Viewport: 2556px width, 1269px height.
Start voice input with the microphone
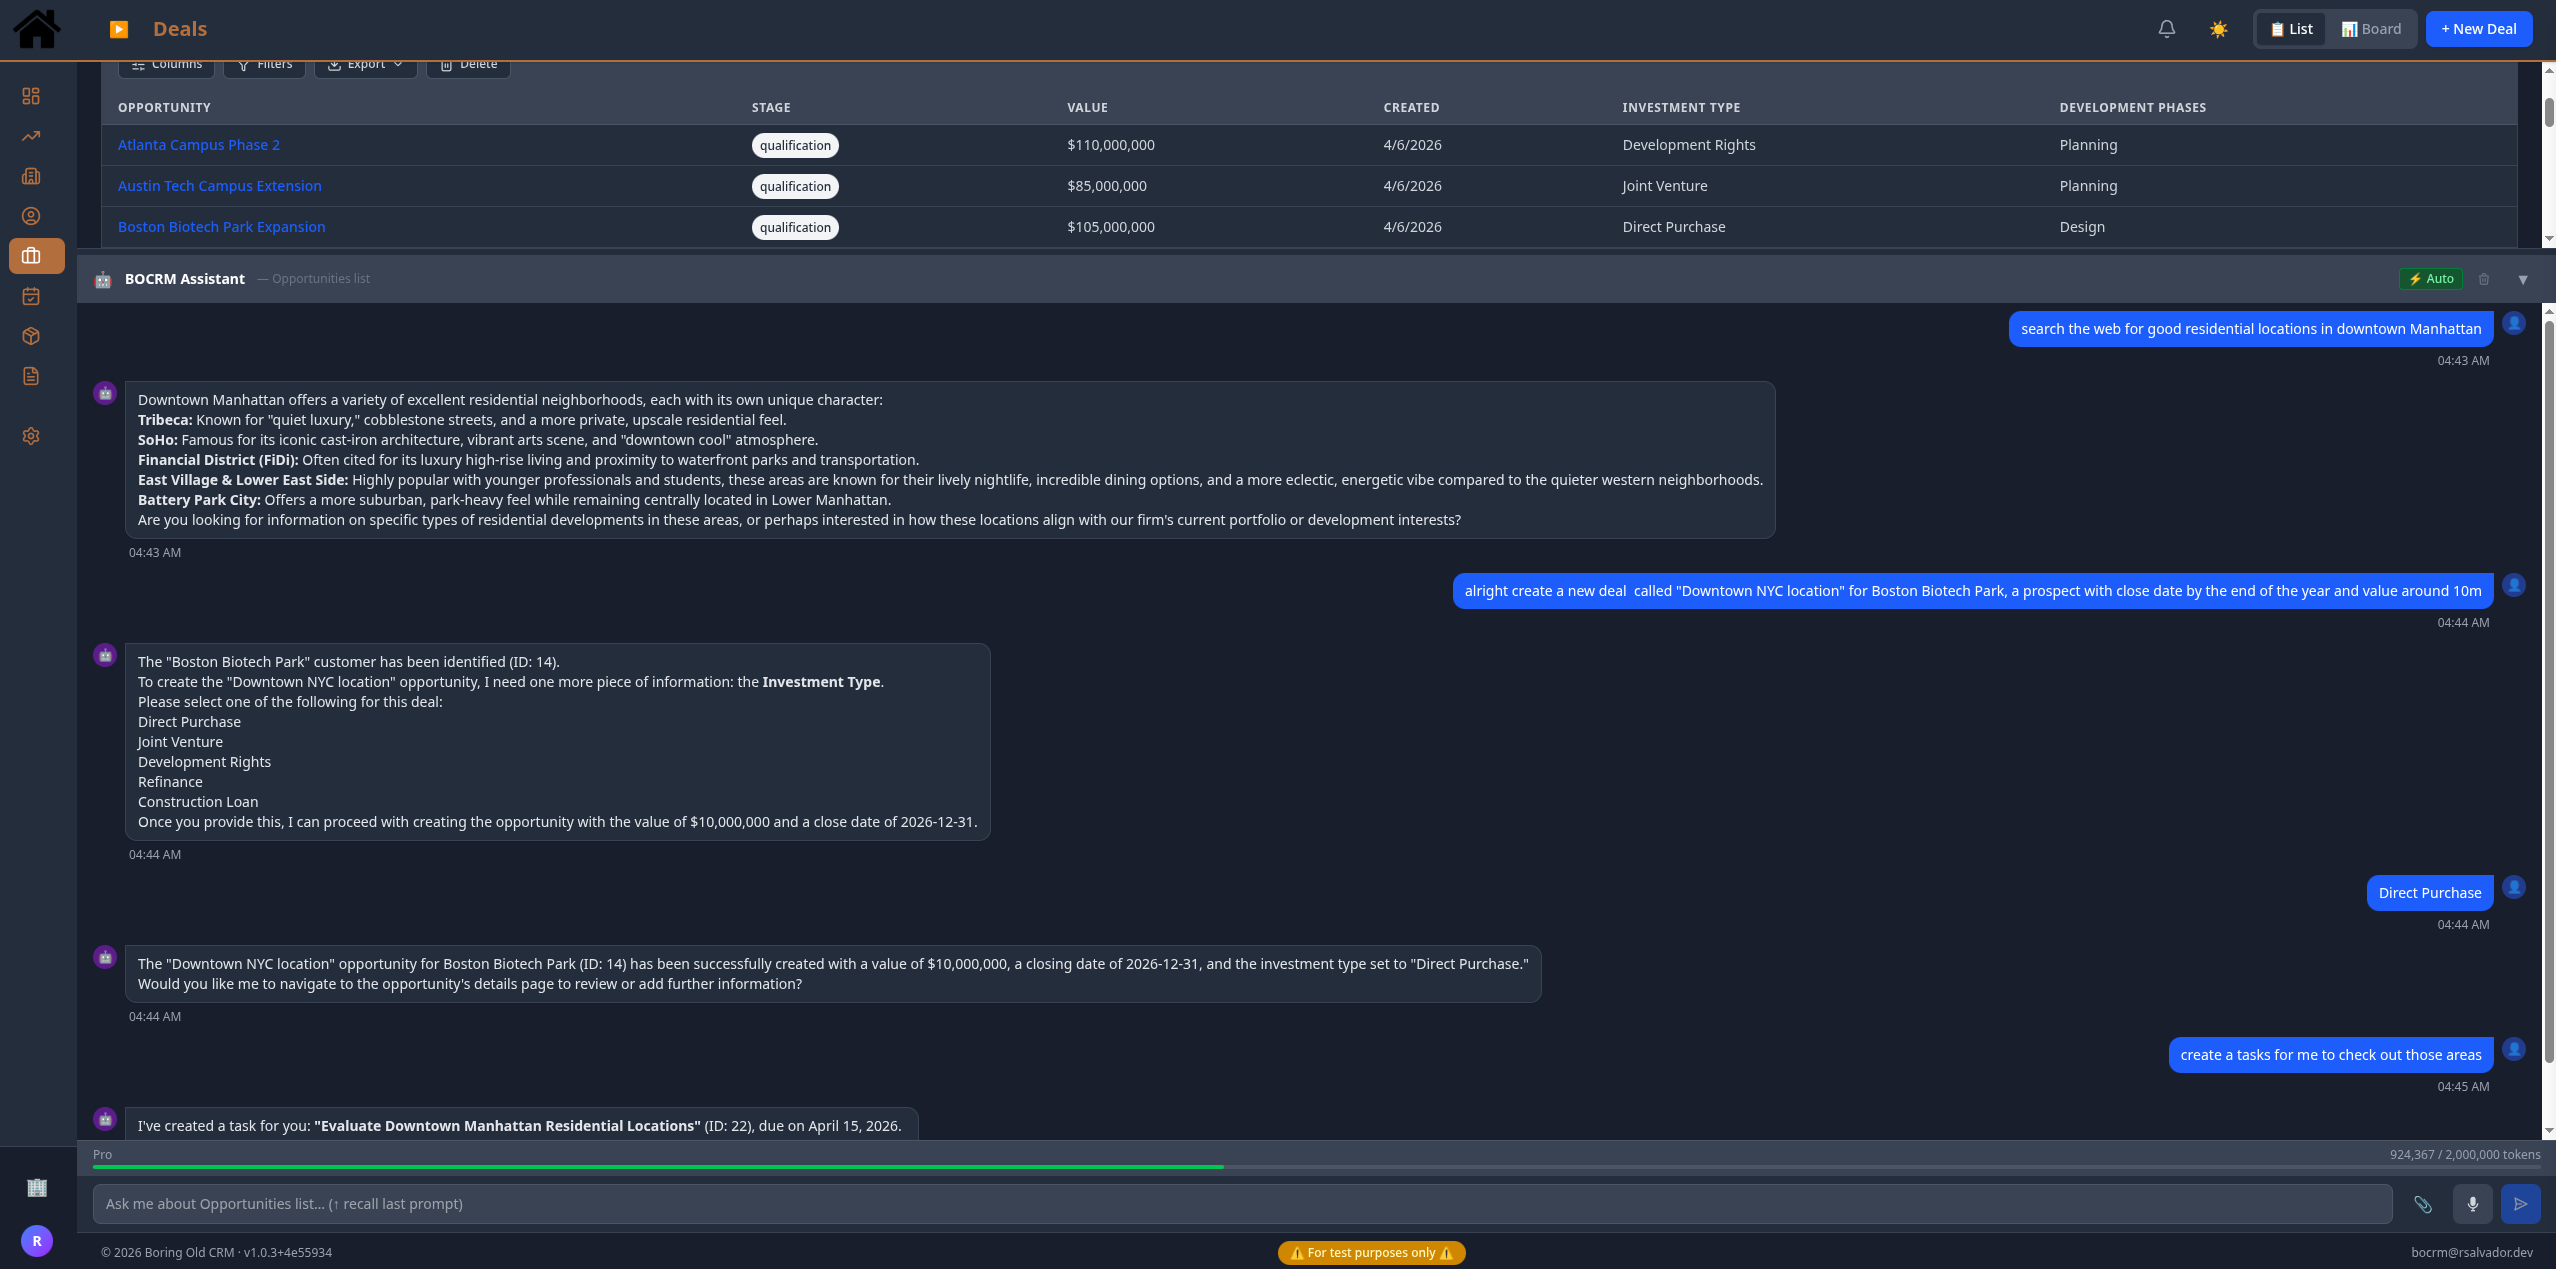[x=2472, y=1204]
